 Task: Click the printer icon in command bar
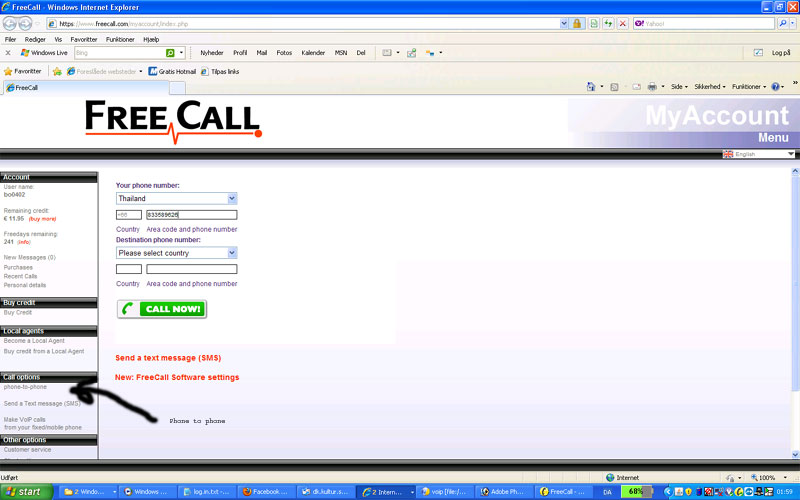pyautogui.click(x=652, y=87)
